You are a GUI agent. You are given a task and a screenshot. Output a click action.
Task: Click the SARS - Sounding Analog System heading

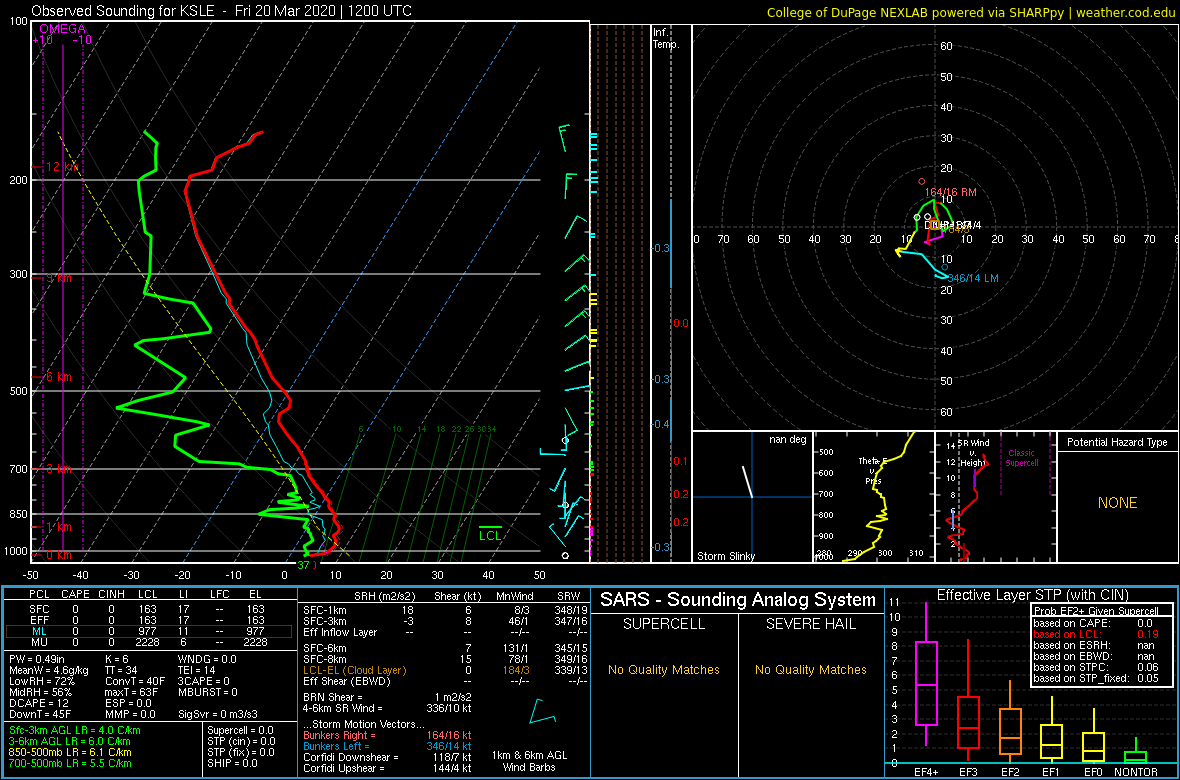click(x=738, y=600)
